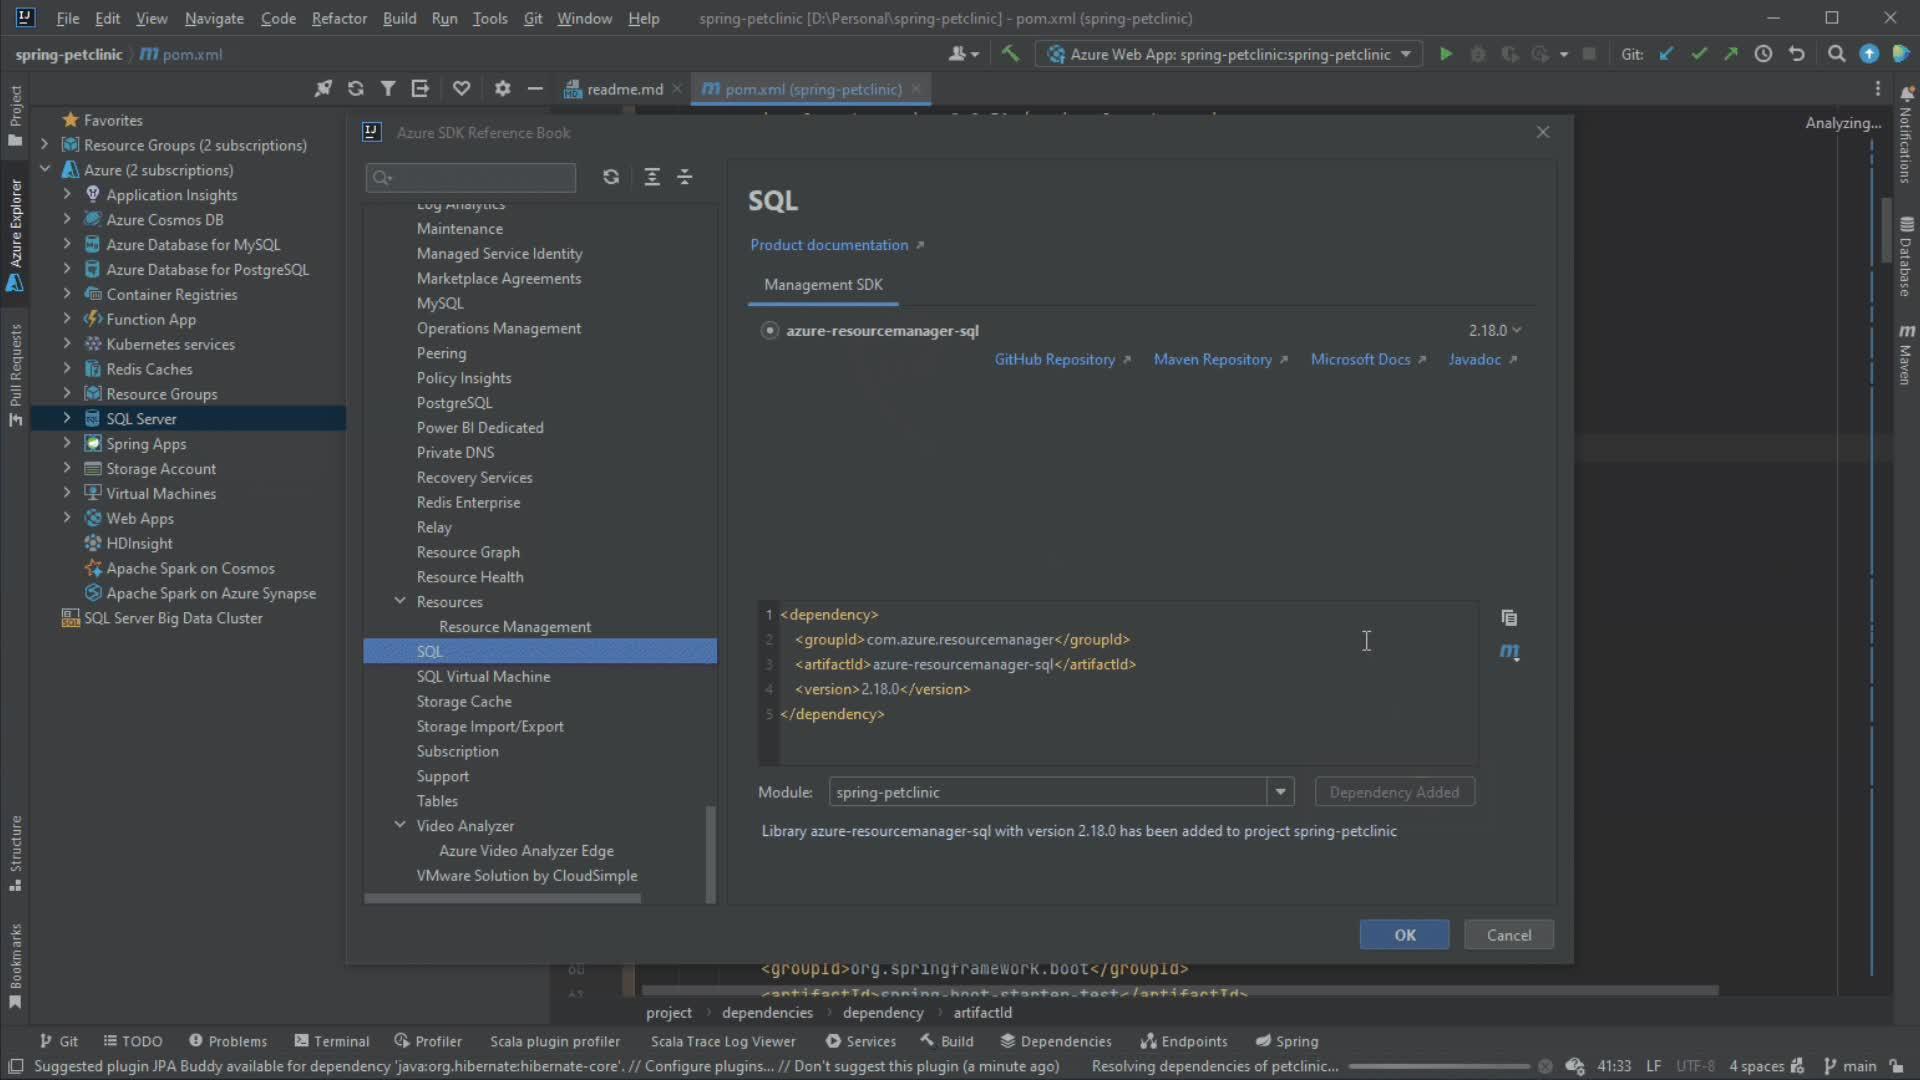The height and width of the screenshot is (1080, 1920).
Task: Open Azure Explorer settings gear
Action: [502, 89]
